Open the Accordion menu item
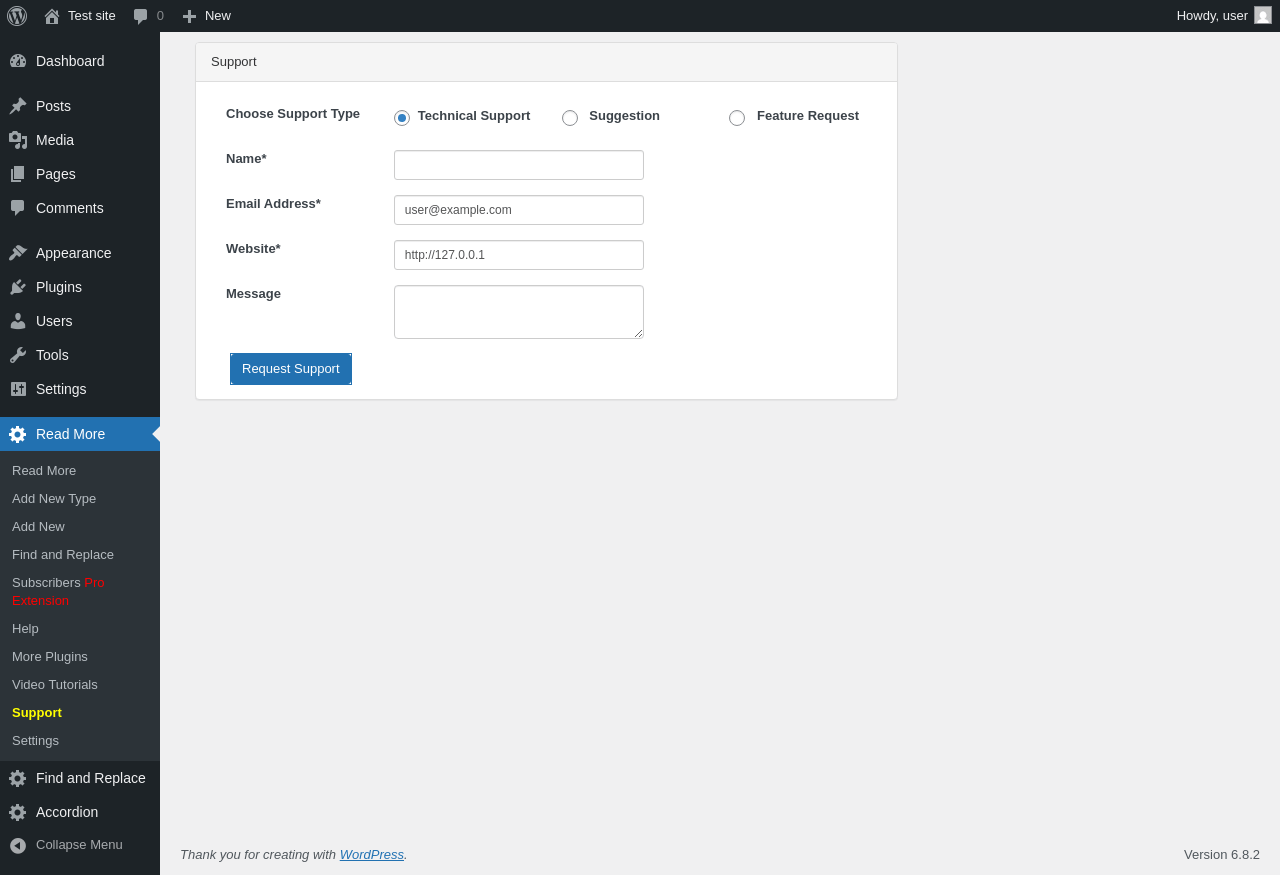 (x=80, y=812)
